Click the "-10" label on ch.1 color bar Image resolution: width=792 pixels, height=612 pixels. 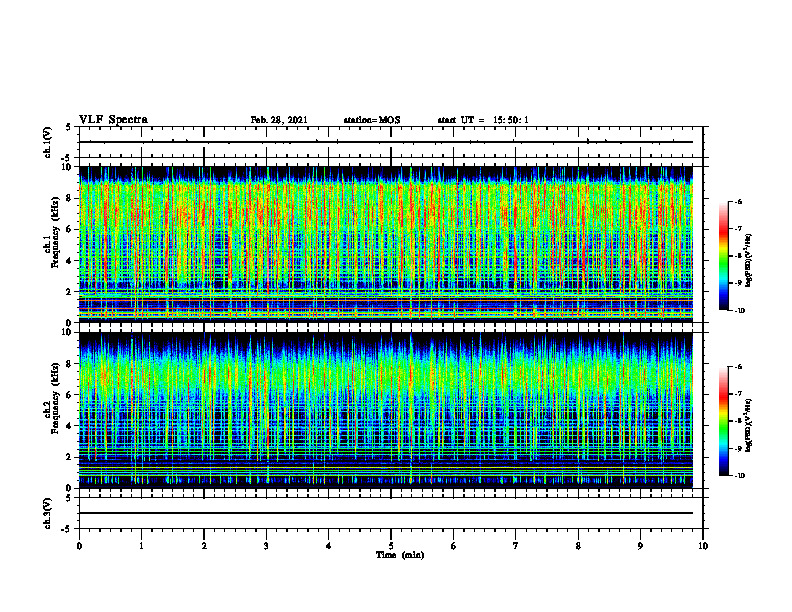pyautogui.click(x=740, y=310)
